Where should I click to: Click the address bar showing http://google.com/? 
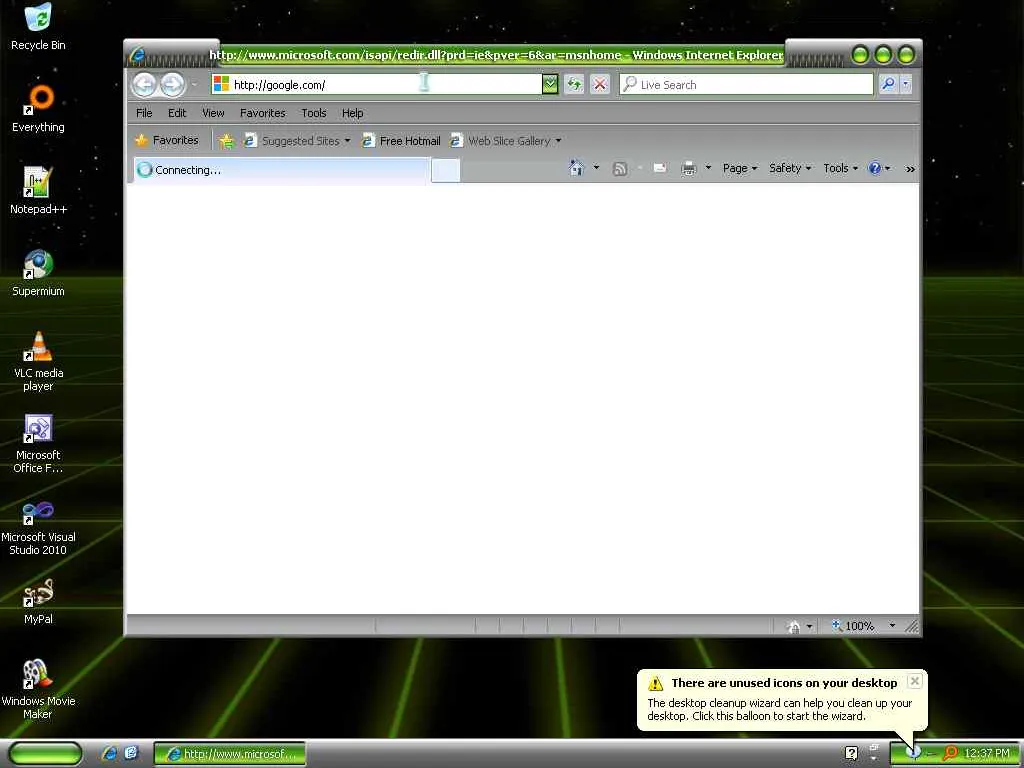376,84
